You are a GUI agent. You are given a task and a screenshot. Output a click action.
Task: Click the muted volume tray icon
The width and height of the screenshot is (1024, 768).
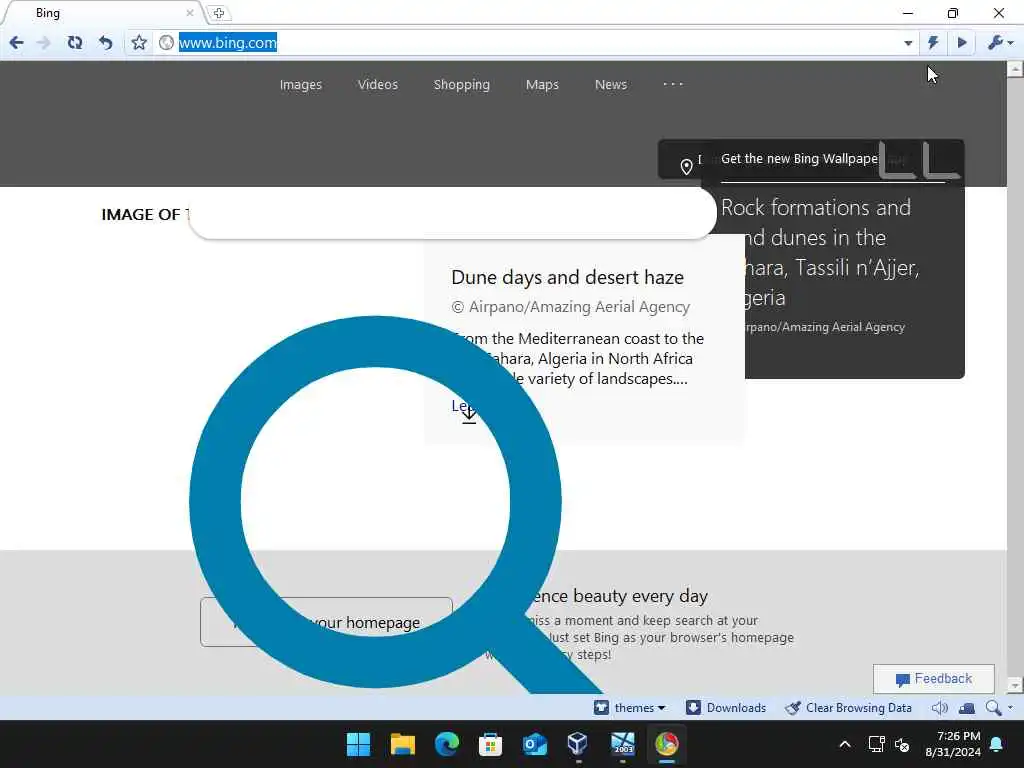903,744
